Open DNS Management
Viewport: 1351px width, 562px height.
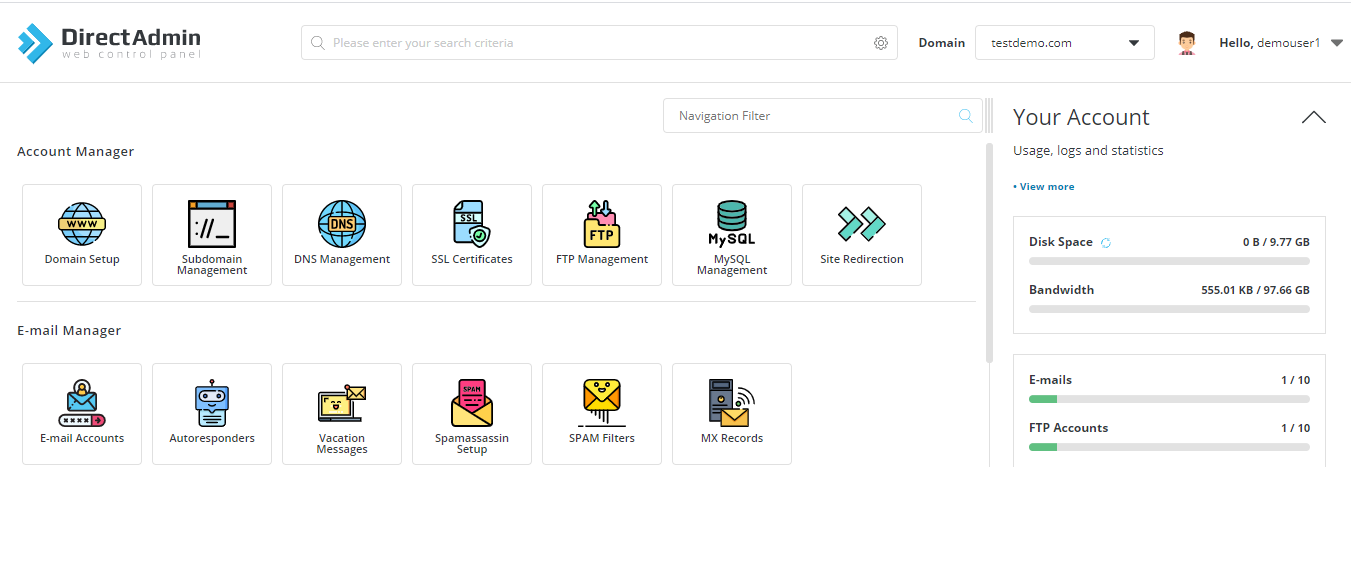pyautogui.click(x=342, y=235)
